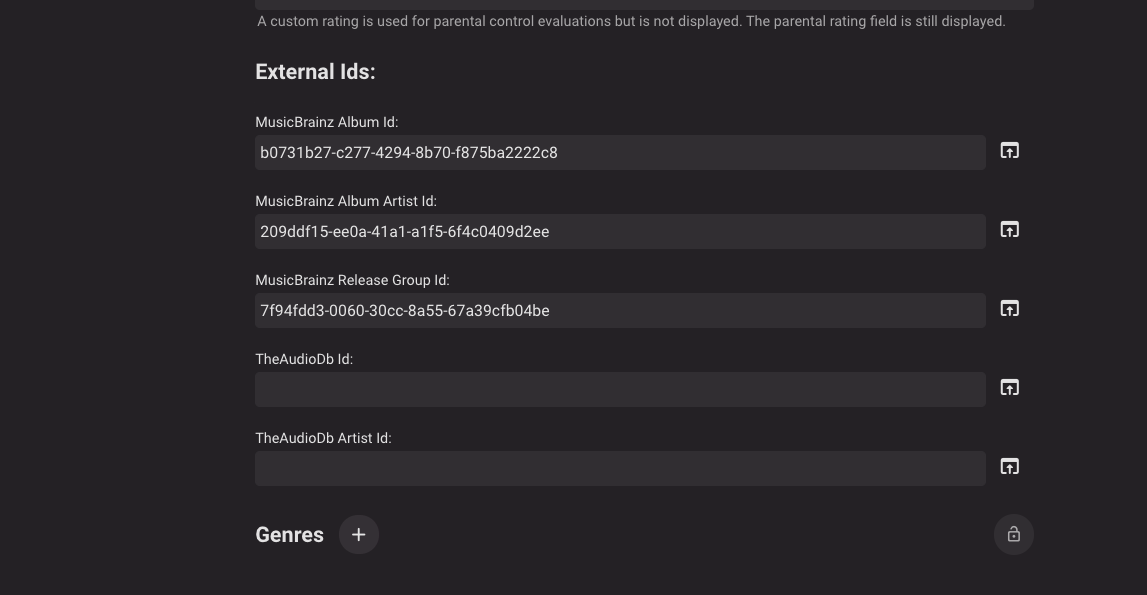
Task: Select the b0731b27 album id value text
Action: click(x=409, y=152)
